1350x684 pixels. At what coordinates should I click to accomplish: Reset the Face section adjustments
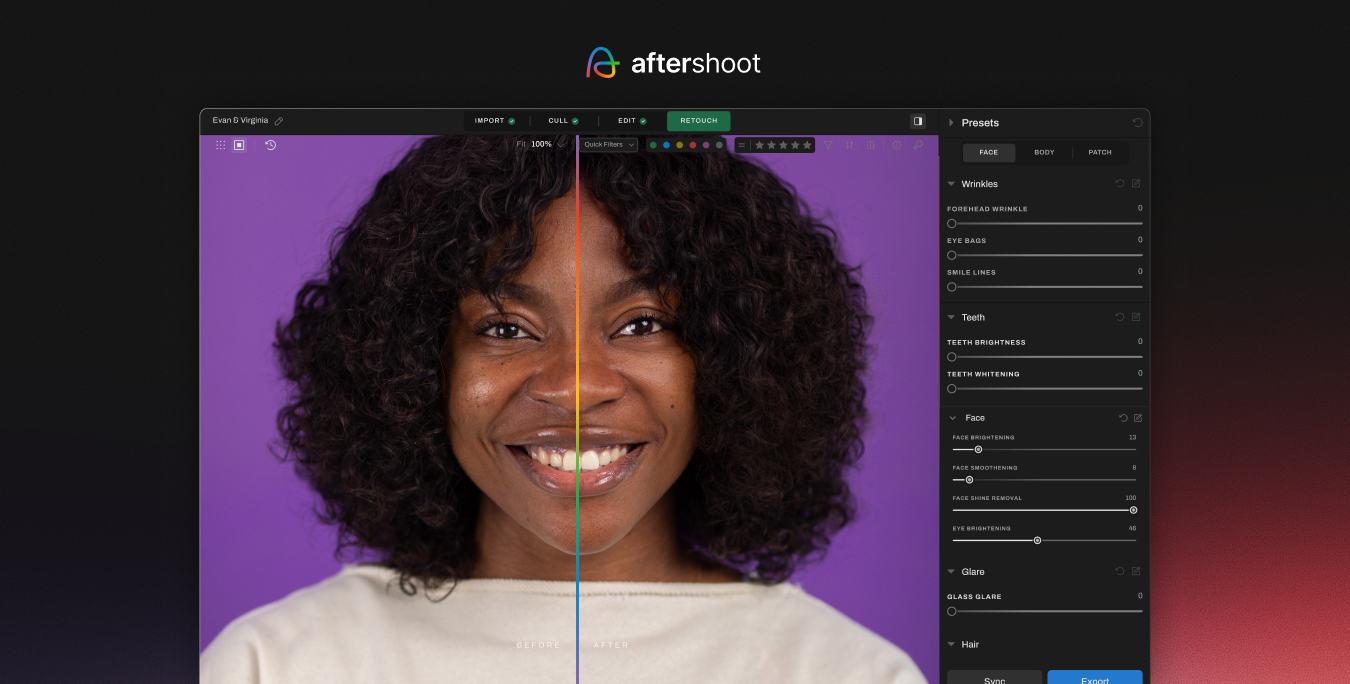pyautogui.click(x=1123, y=418)
